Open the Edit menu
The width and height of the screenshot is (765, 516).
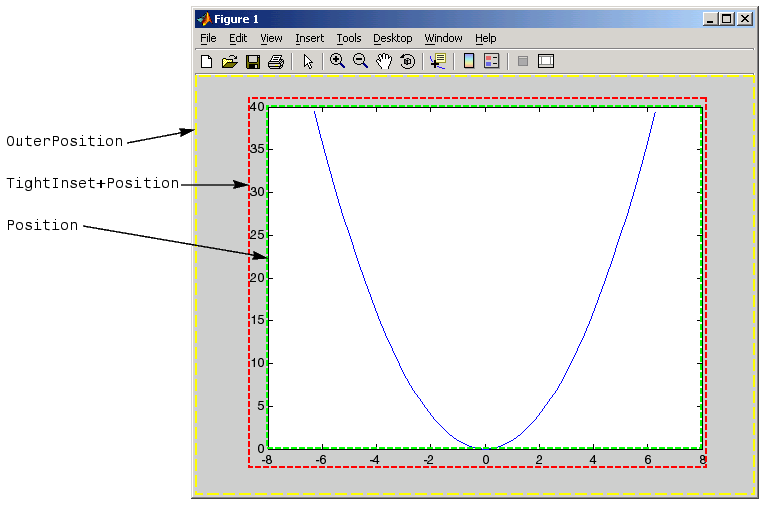[238, 38]
